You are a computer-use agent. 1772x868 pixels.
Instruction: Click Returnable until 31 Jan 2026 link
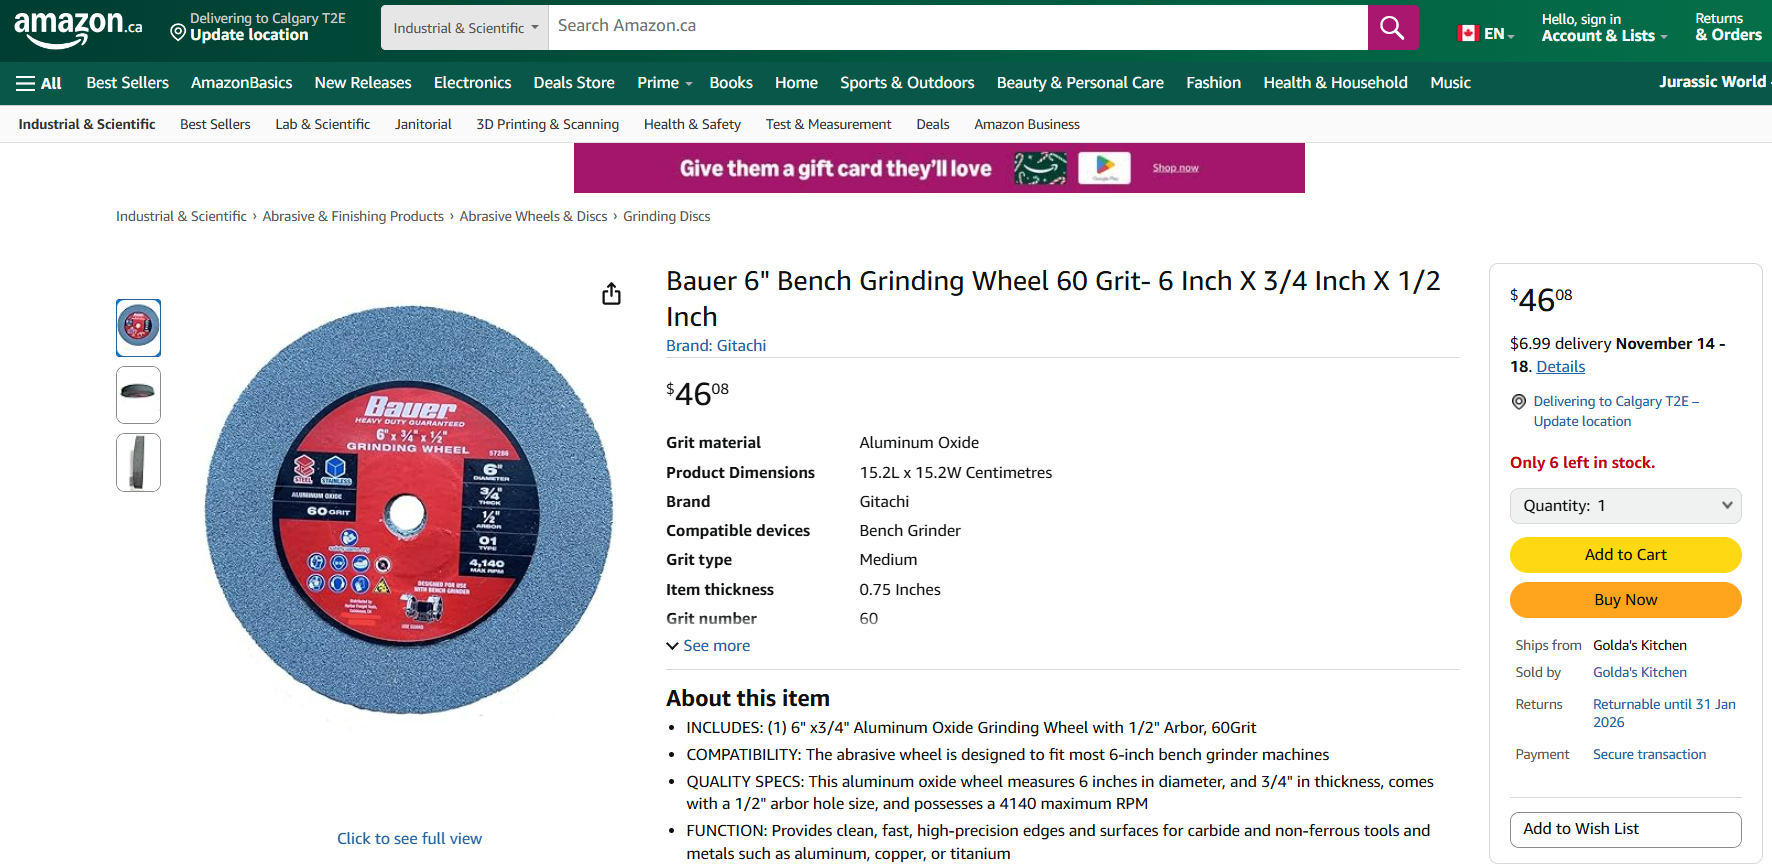pos(1664,713)
